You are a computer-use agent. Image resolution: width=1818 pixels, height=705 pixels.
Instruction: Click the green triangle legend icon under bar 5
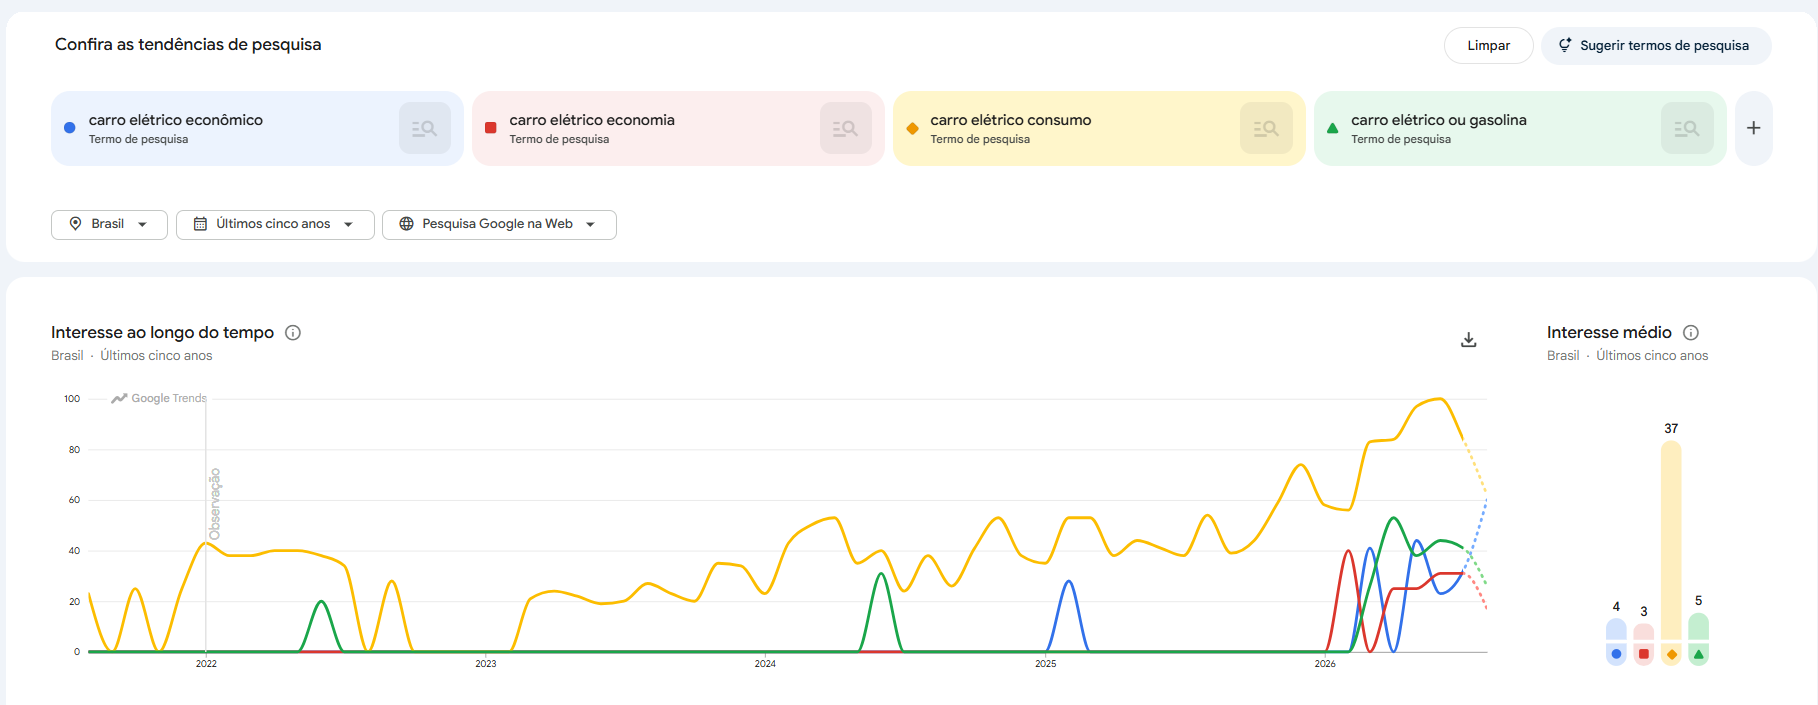(x=1698, y=654)
